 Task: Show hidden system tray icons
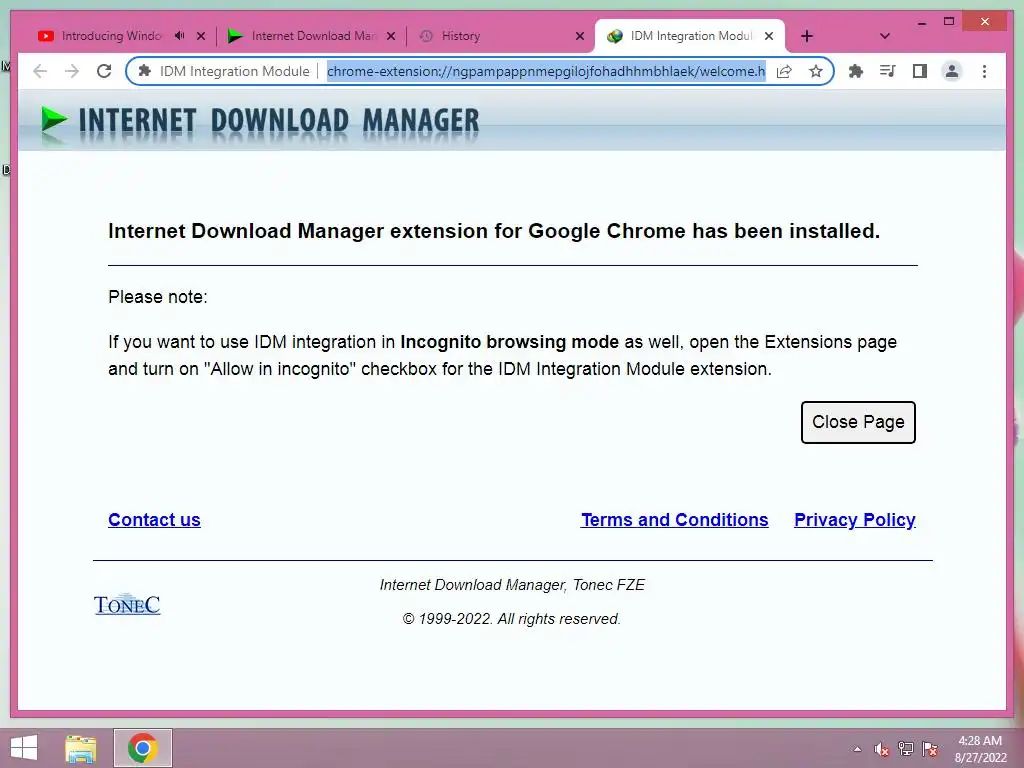(857, 749)
